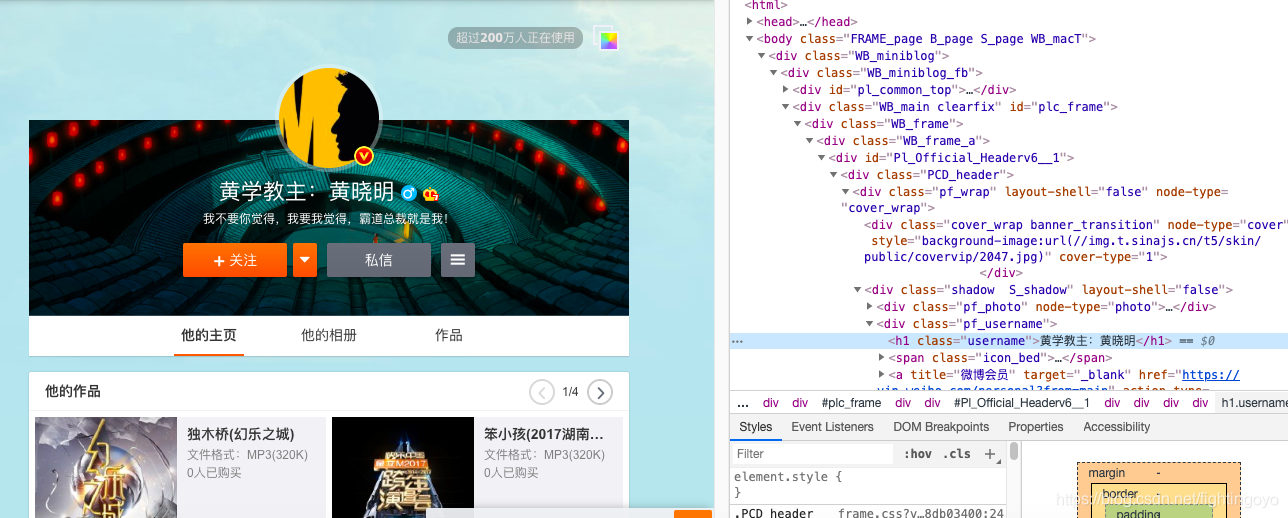Viewport: 1288px width, 518px height.
Task: Collapse the WB_main clearfix div node
Action: tap(786, 107)
